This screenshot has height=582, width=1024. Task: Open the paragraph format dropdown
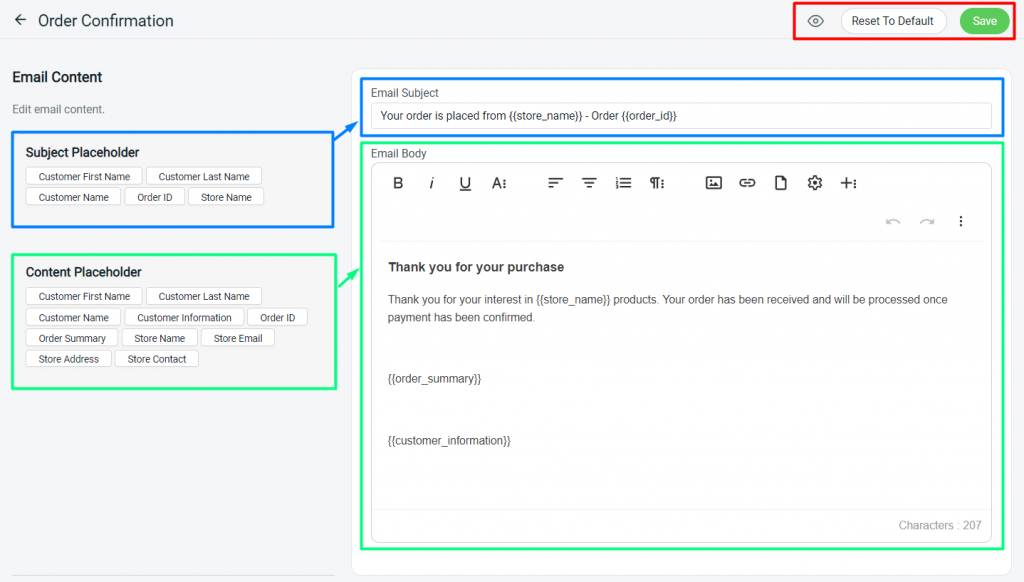pyautogui.click(x=657, y=183)
